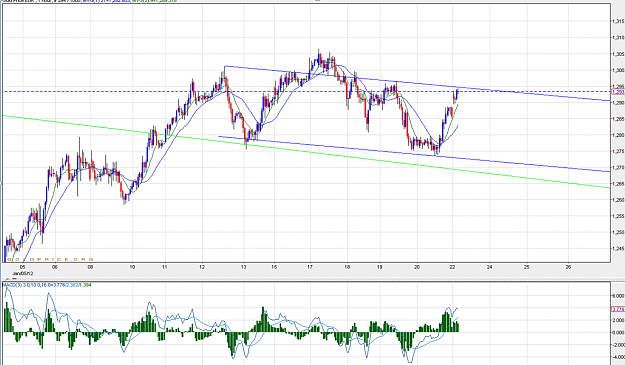Click the 26 date axis label

coord(568,267)
